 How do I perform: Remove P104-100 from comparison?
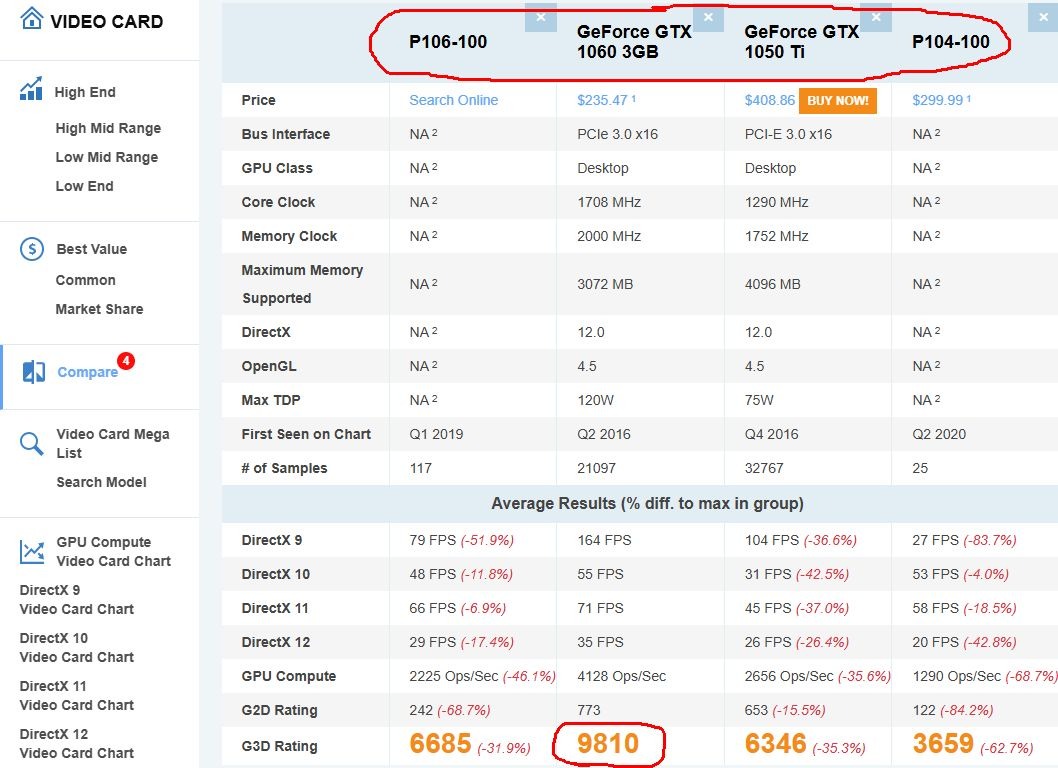pos(1043,17)
